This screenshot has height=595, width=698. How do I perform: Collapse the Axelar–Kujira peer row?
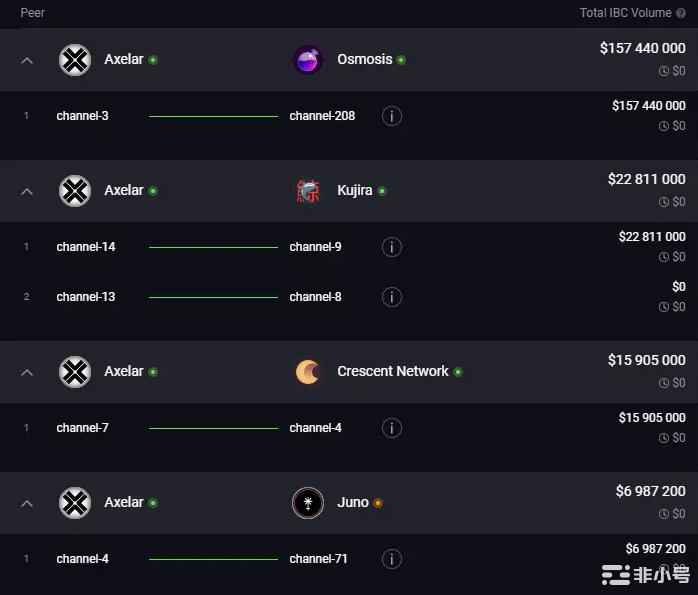[27, 191]
